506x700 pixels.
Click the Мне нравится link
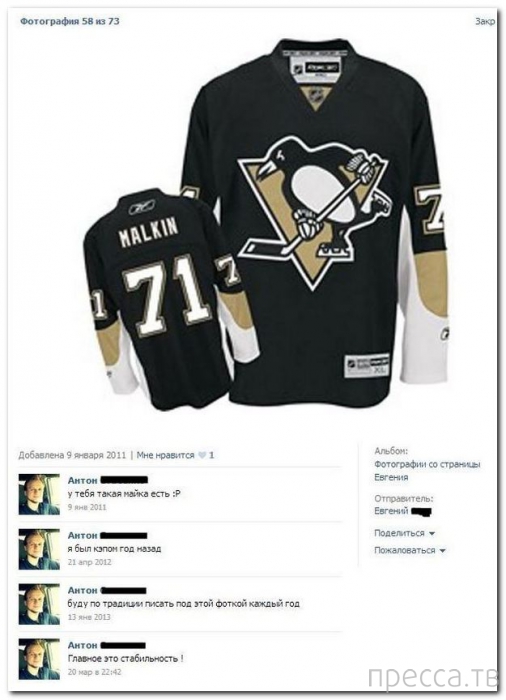pos(165,455)
